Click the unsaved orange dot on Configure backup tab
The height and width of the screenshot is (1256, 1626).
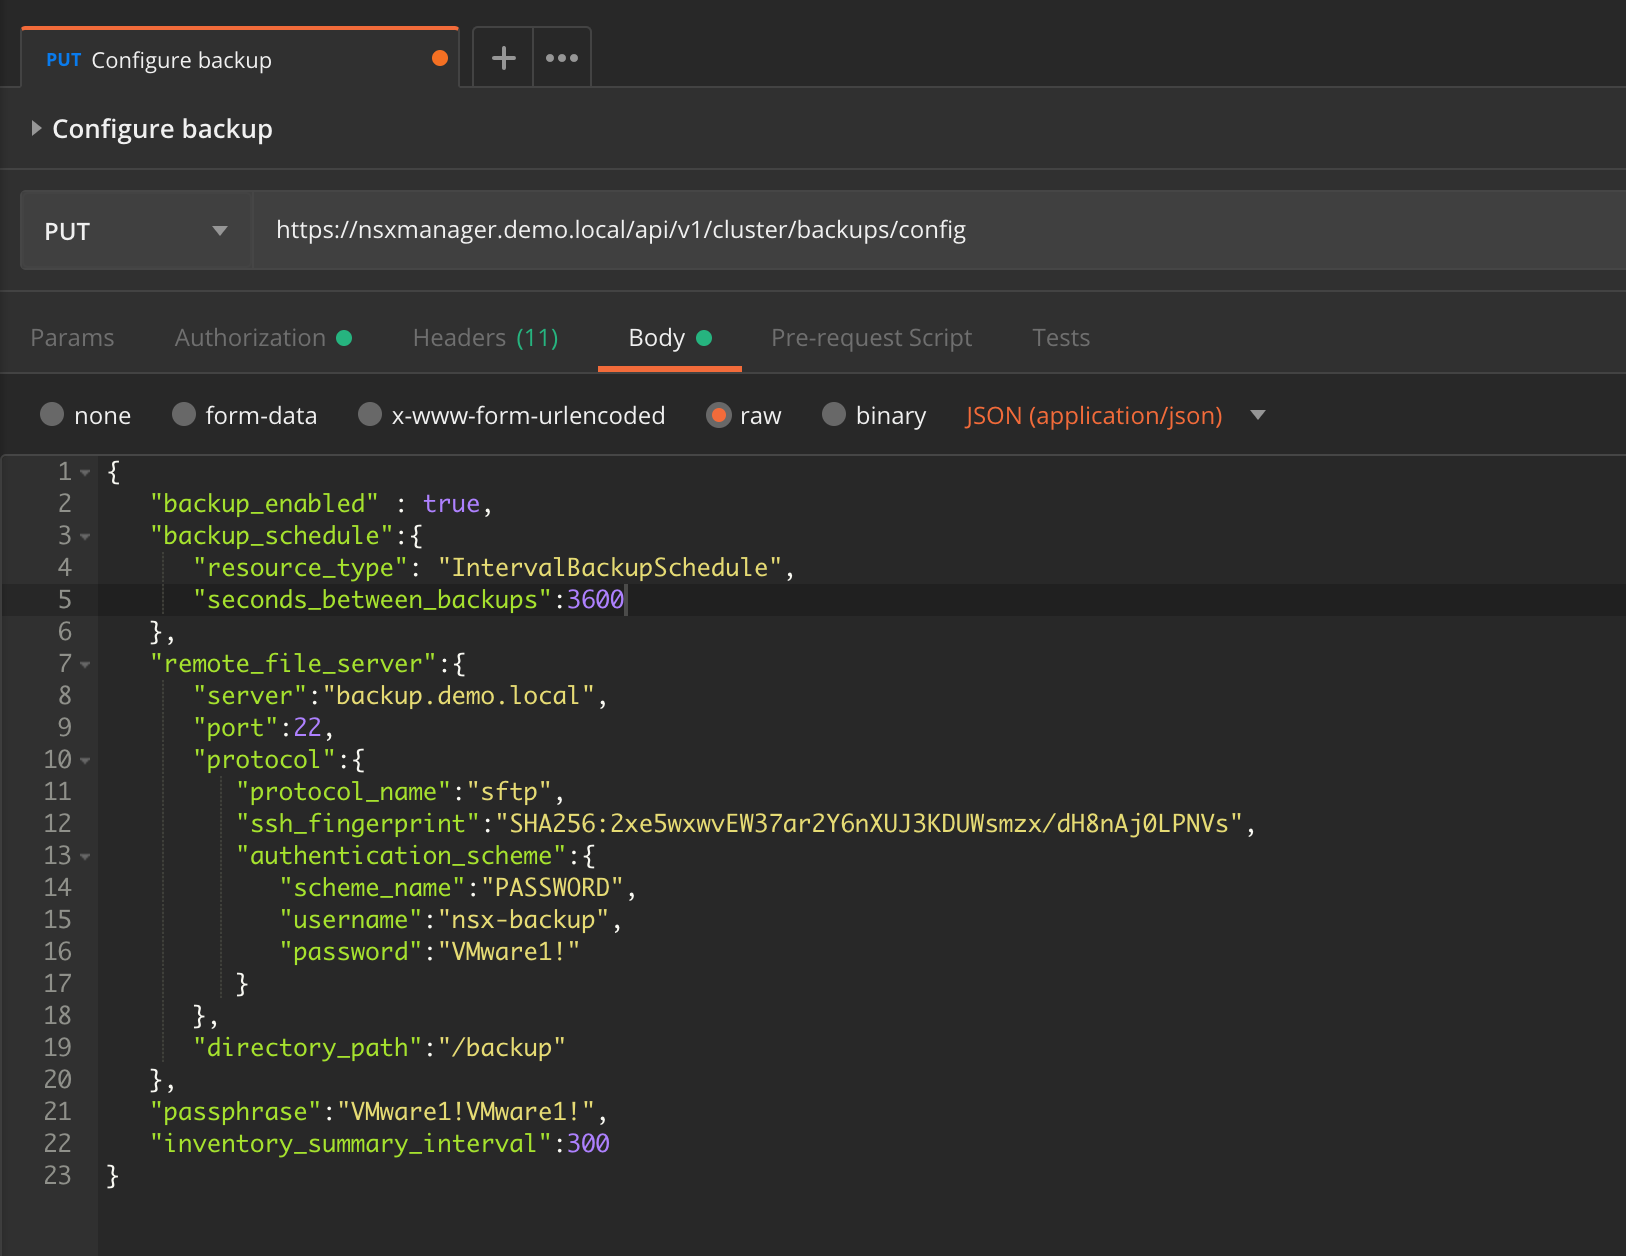pos(439,58)
